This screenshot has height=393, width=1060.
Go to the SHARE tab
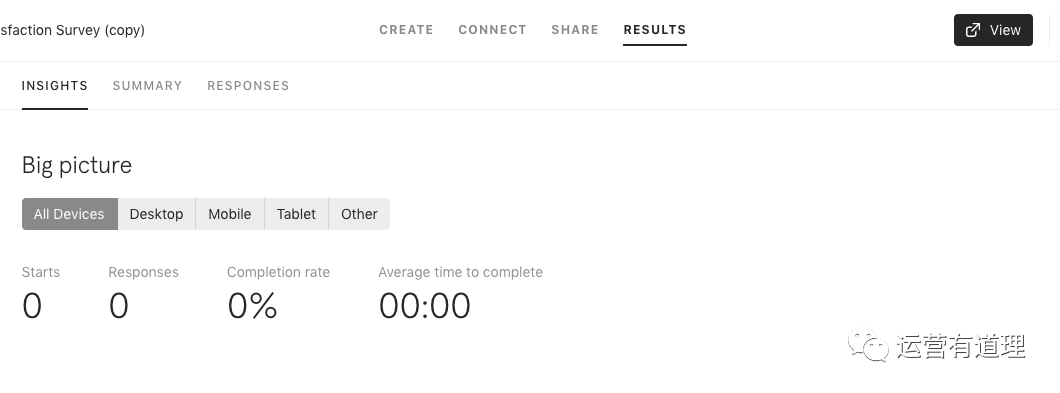coord(575,30)
